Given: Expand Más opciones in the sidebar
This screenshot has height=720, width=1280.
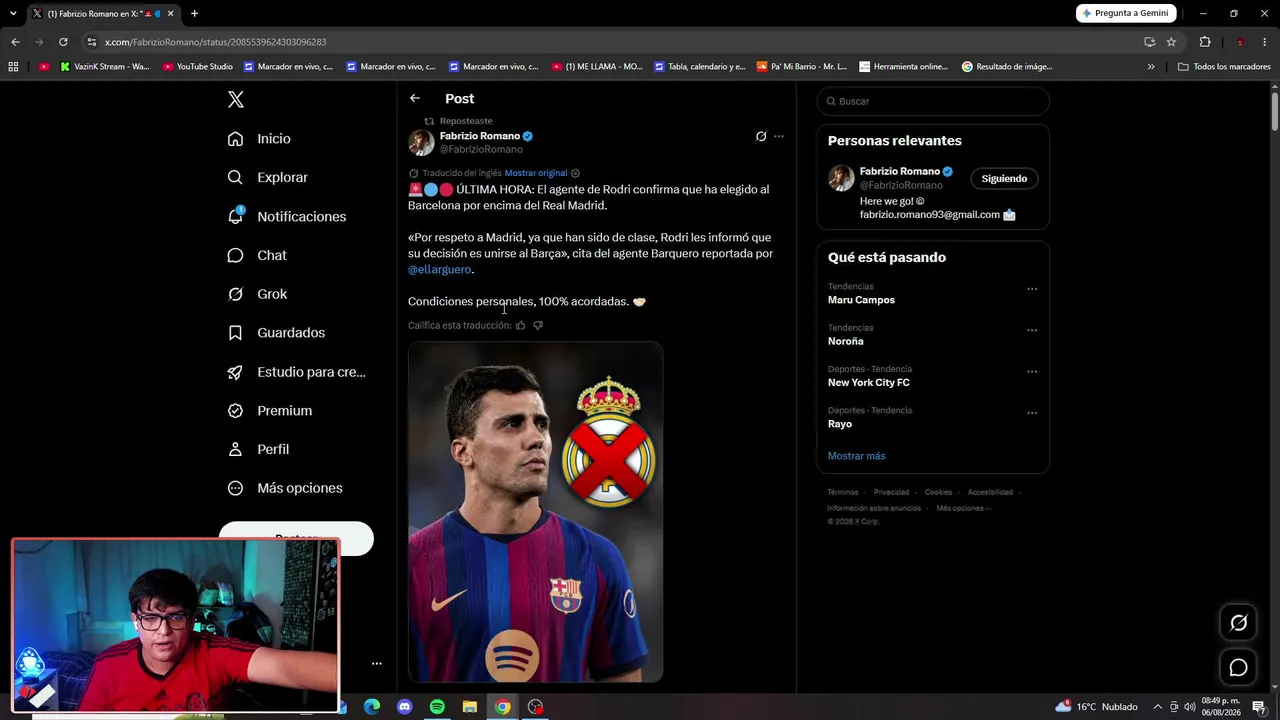Looking at the screenshot, I should pos(285,488).
